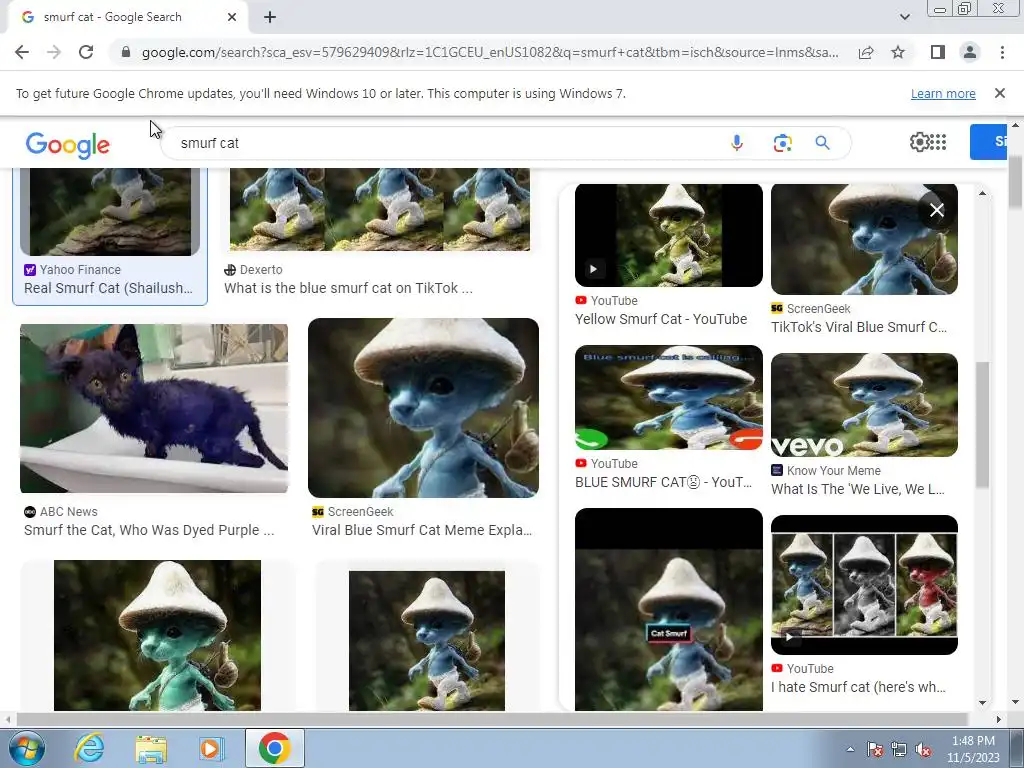The image size is (1024, 768).
Task: Click the preview panel scrollbar thumb
Action: click(x=982, y=424)
